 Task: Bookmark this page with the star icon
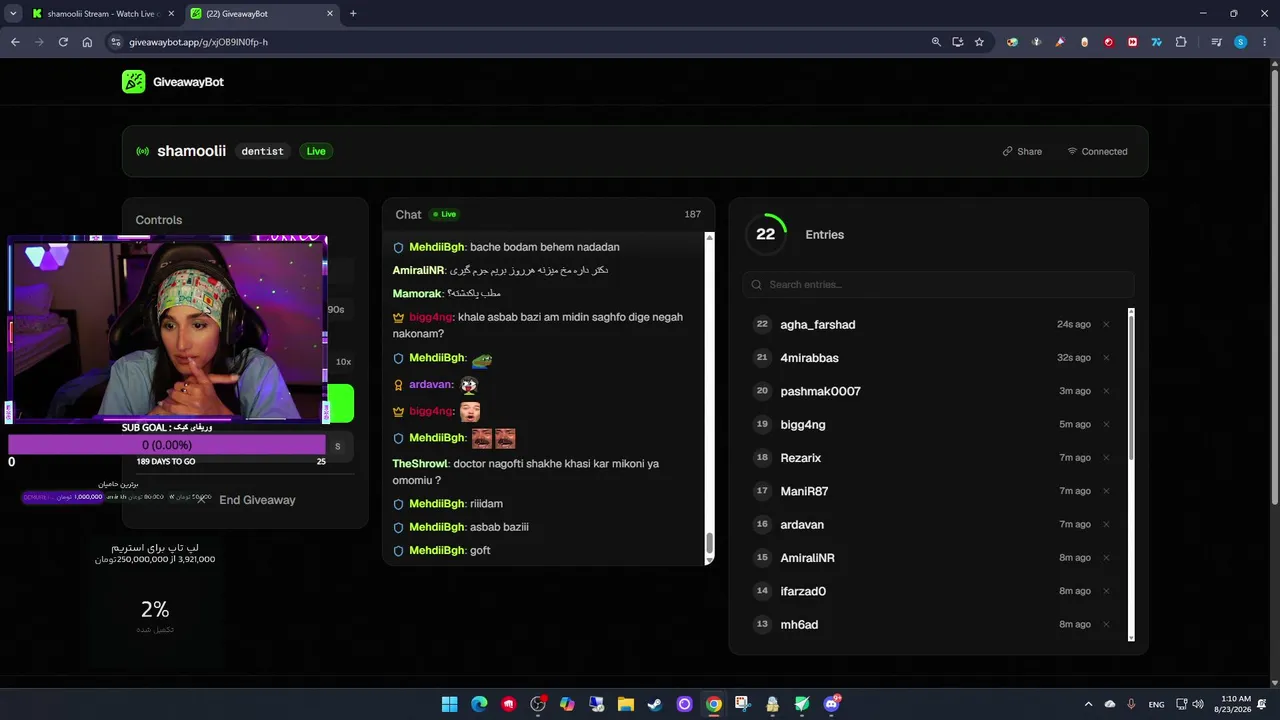tap(979, 42)
